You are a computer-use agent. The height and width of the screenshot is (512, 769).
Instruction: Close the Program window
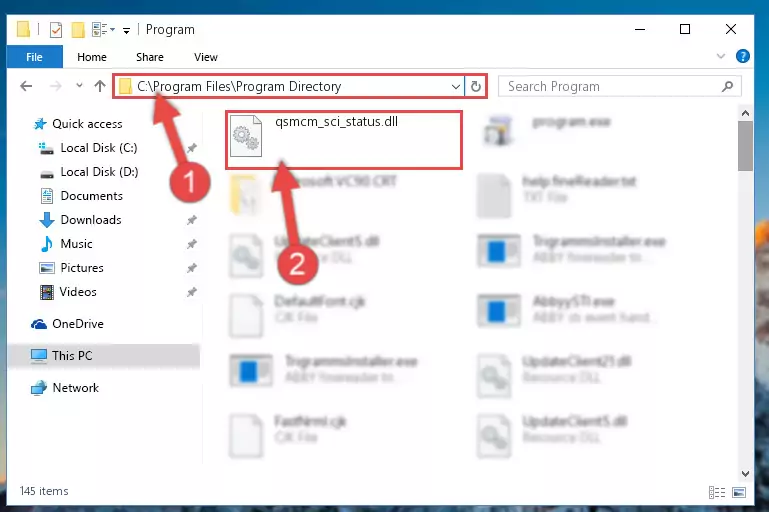point(731,29)
